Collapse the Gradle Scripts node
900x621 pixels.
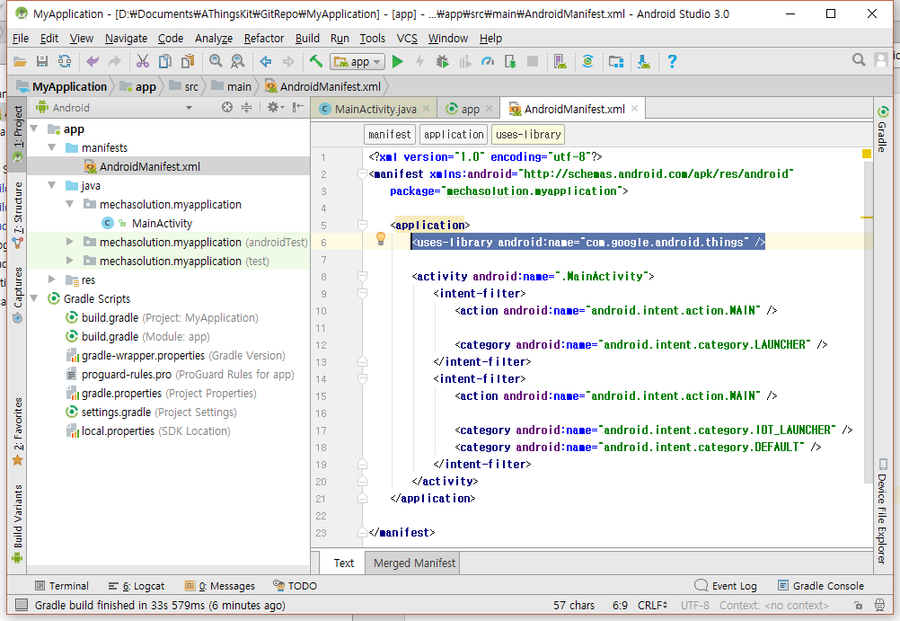(x=34, y=298)
